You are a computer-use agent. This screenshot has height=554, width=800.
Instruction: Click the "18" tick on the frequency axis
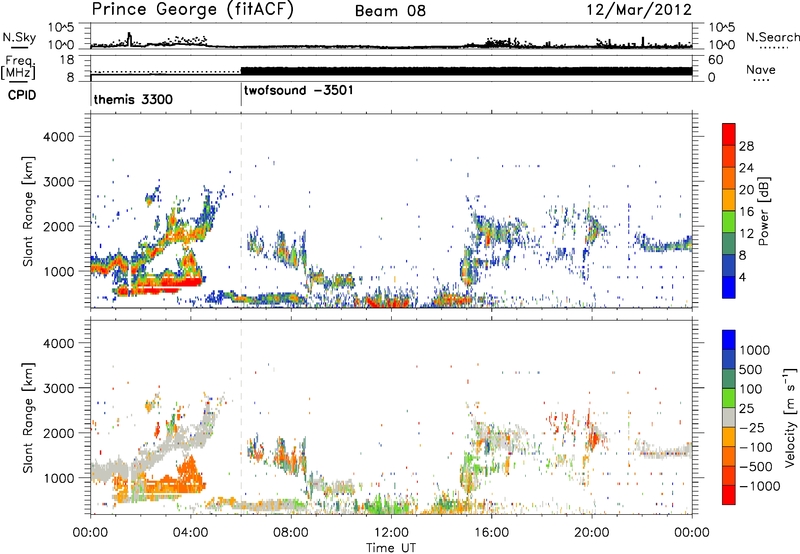pos(67,60)
